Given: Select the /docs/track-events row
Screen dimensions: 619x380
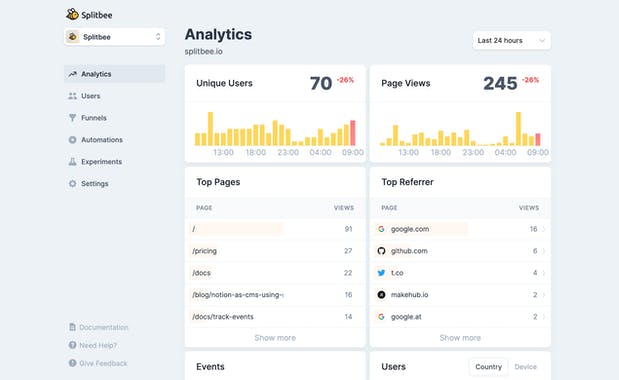Looking at the screenshot, I should [275, 316].
